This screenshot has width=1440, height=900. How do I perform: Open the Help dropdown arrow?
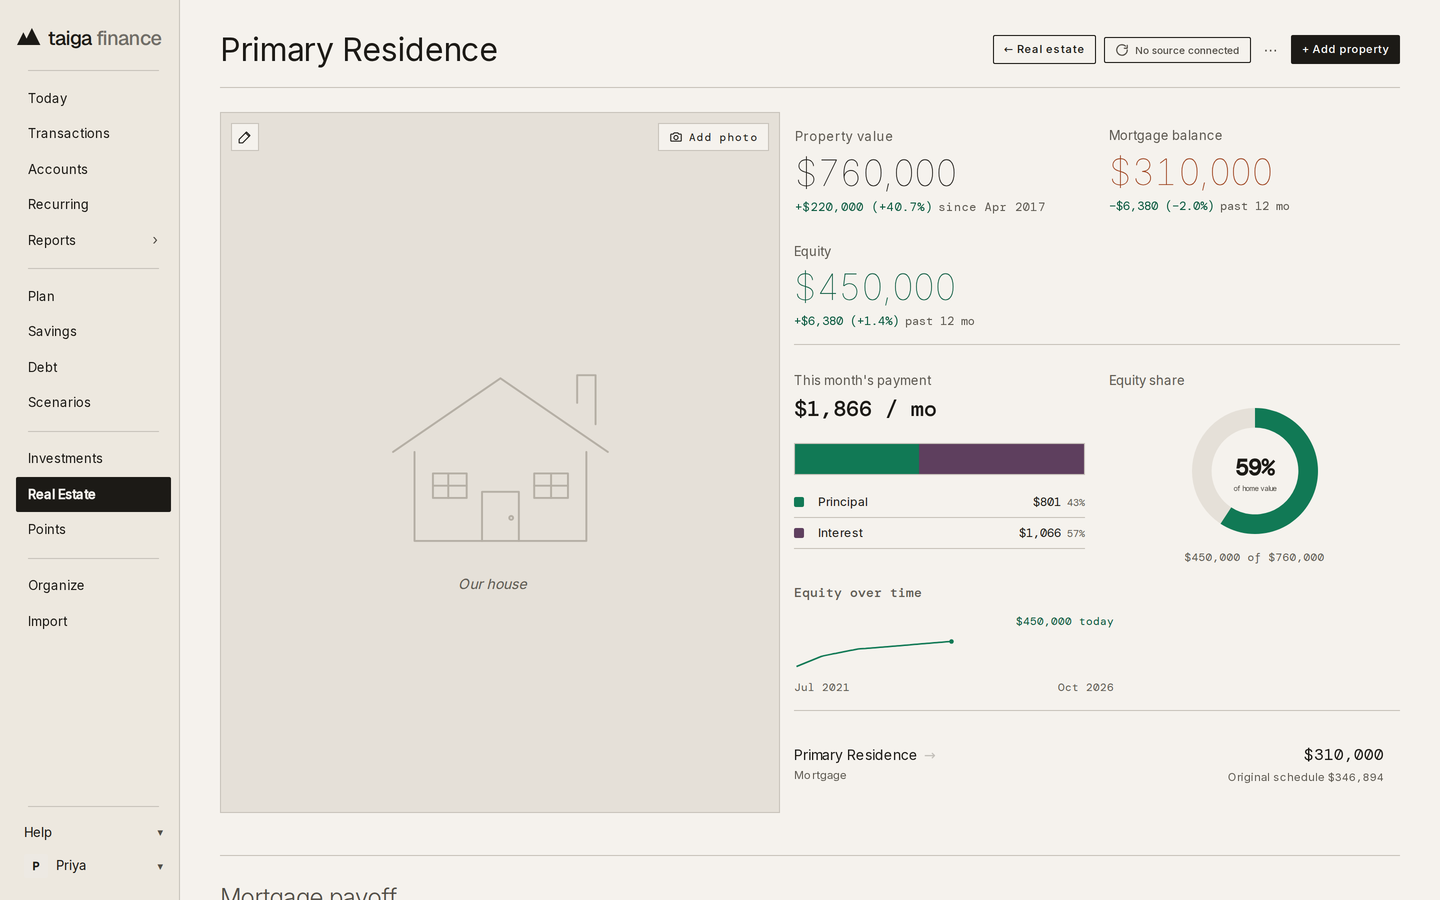[x=160, y=833]
